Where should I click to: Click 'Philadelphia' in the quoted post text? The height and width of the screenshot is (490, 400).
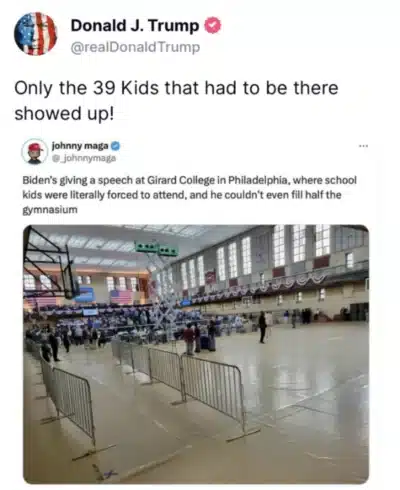[x=255, y=180]
